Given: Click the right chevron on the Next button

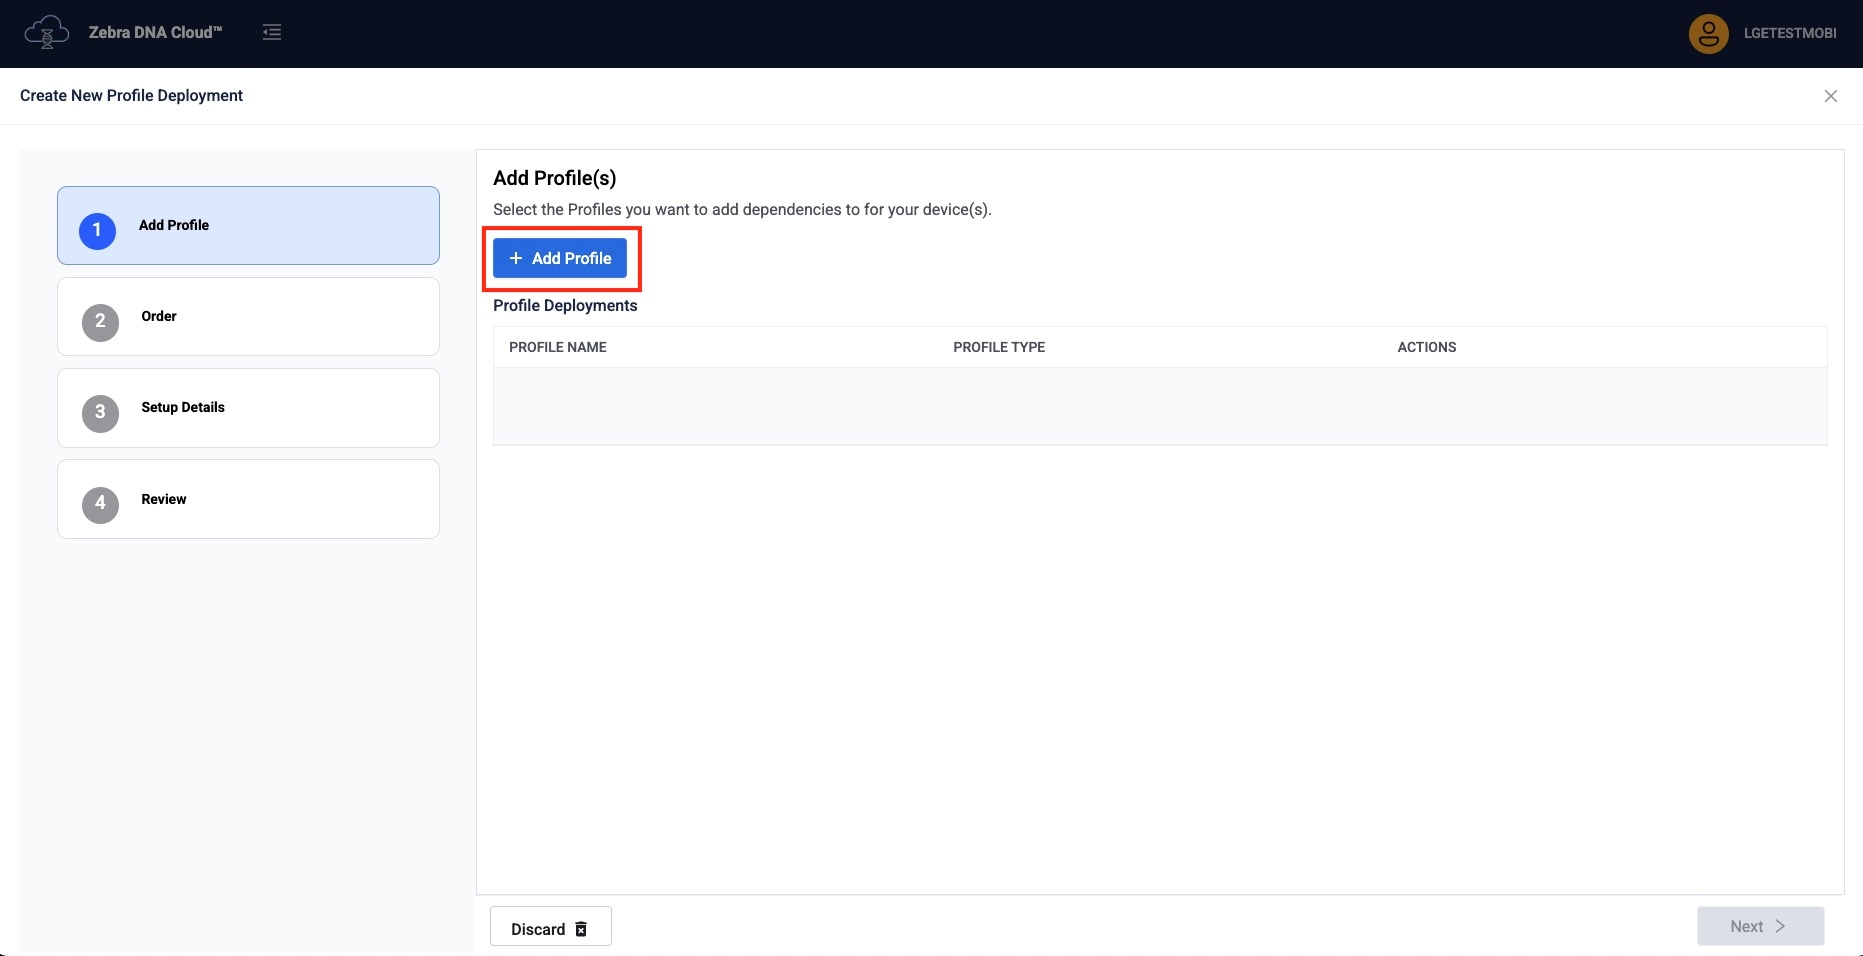Looking at the screenshot, I should [x=1780, y=926].
